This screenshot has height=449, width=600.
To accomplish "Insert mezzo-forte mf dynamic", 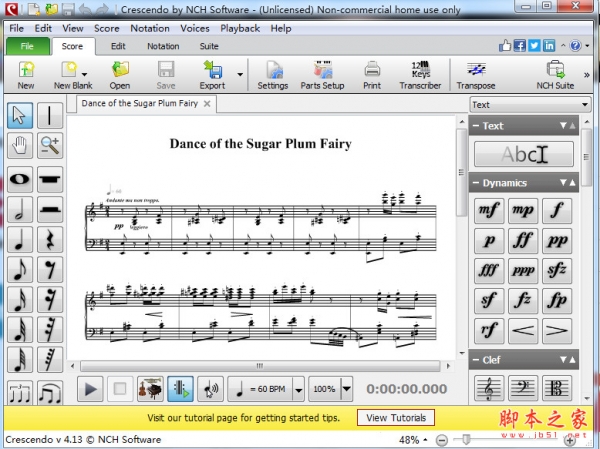I will tap(489, 211).
